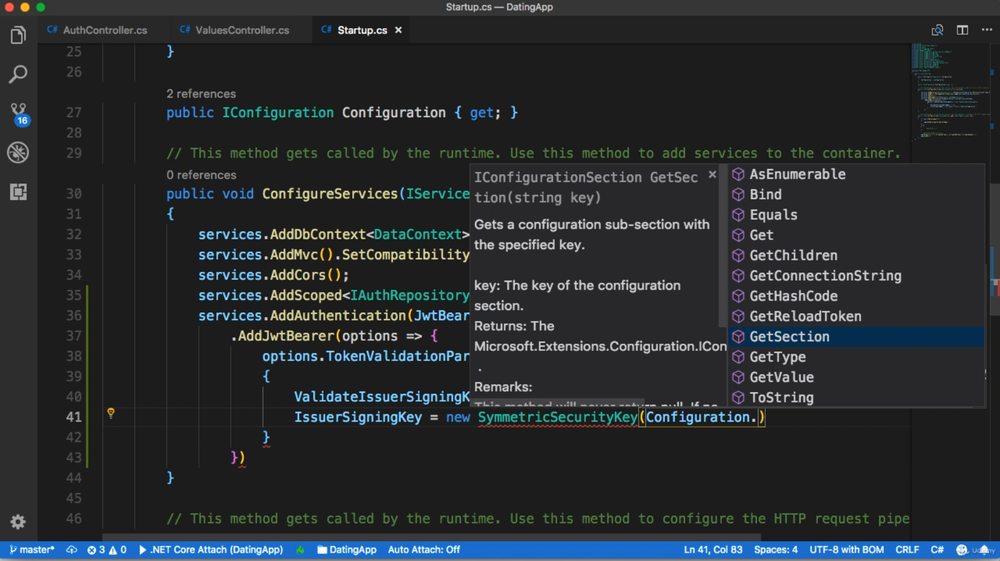Screen dimensions: 1000x561
Task: Click the split editor icon
Action: click(x=962, y=30)
